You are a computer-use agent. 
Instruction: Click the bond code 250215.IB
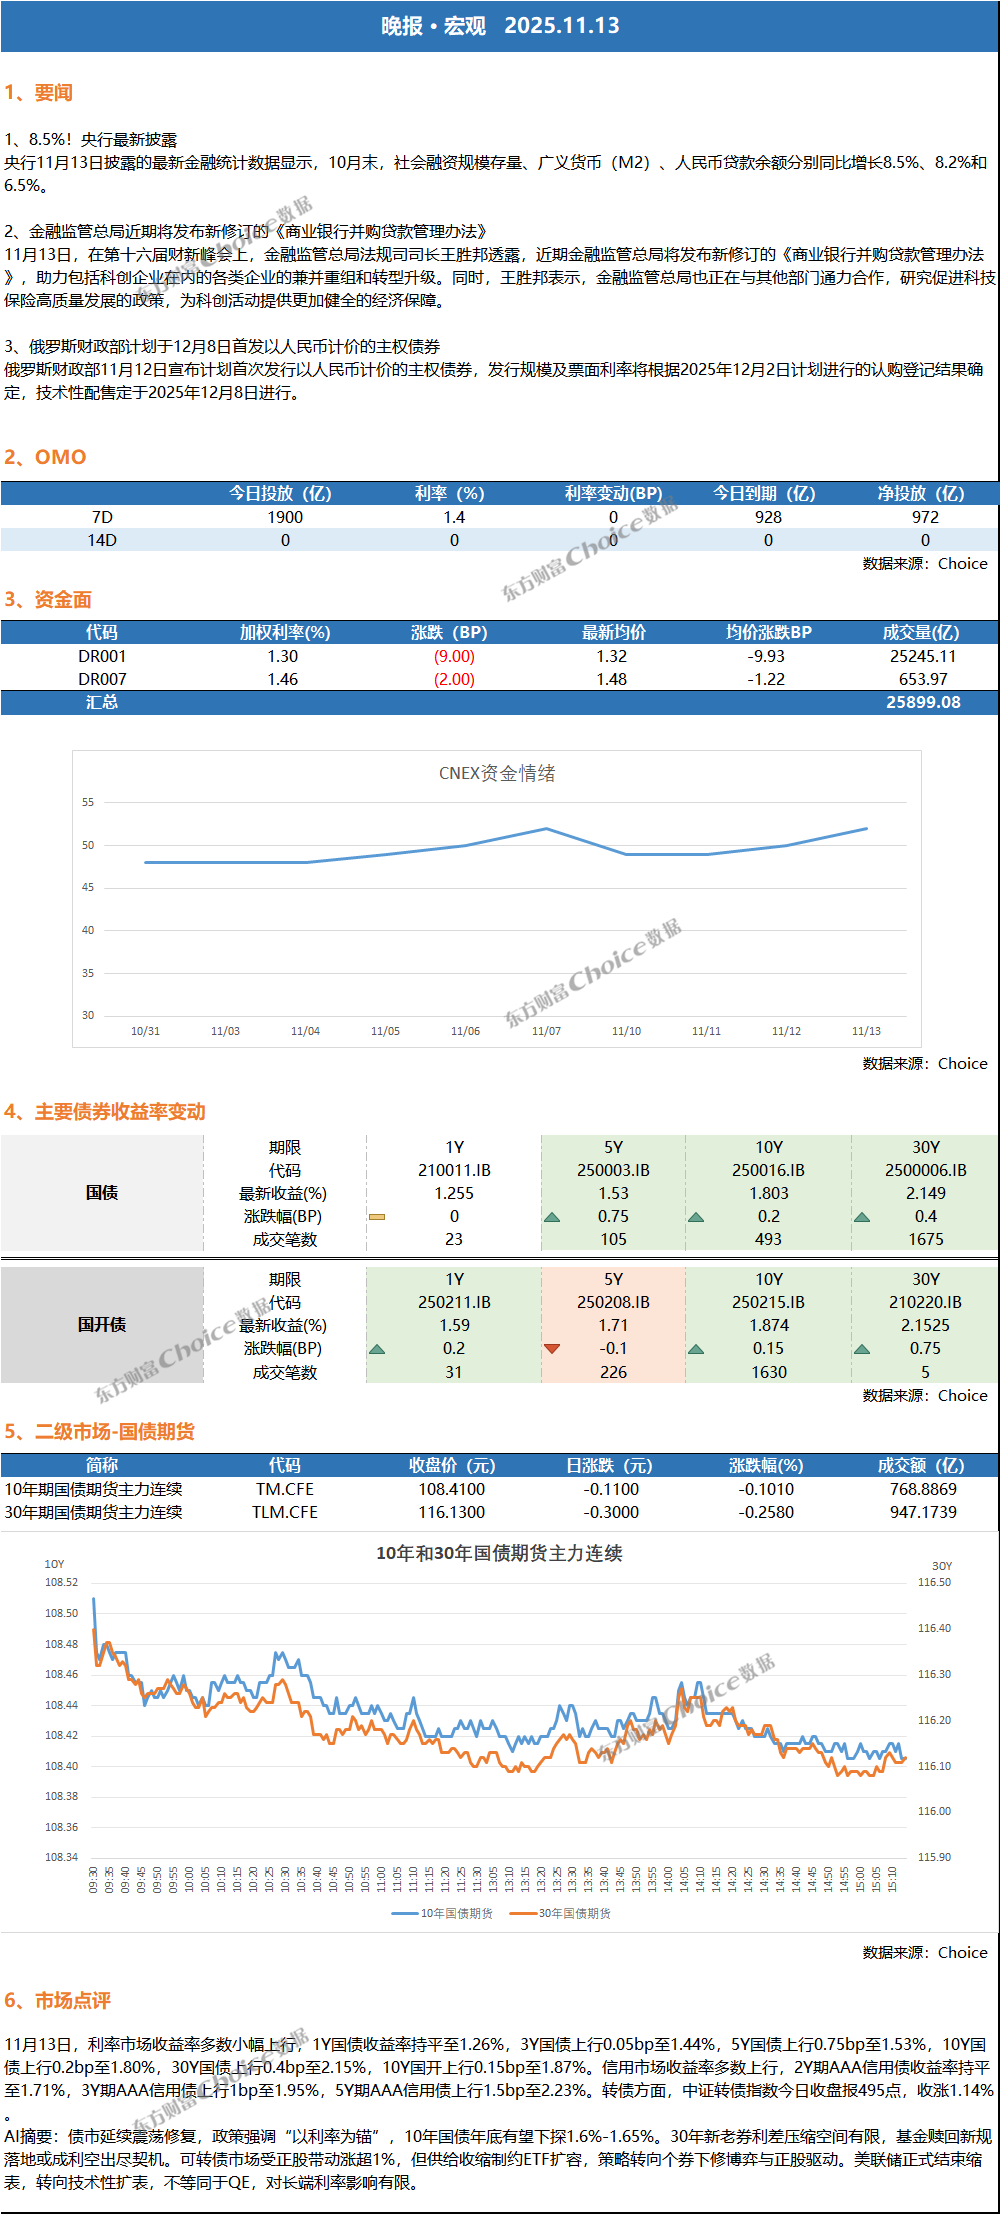(768, 1302)
